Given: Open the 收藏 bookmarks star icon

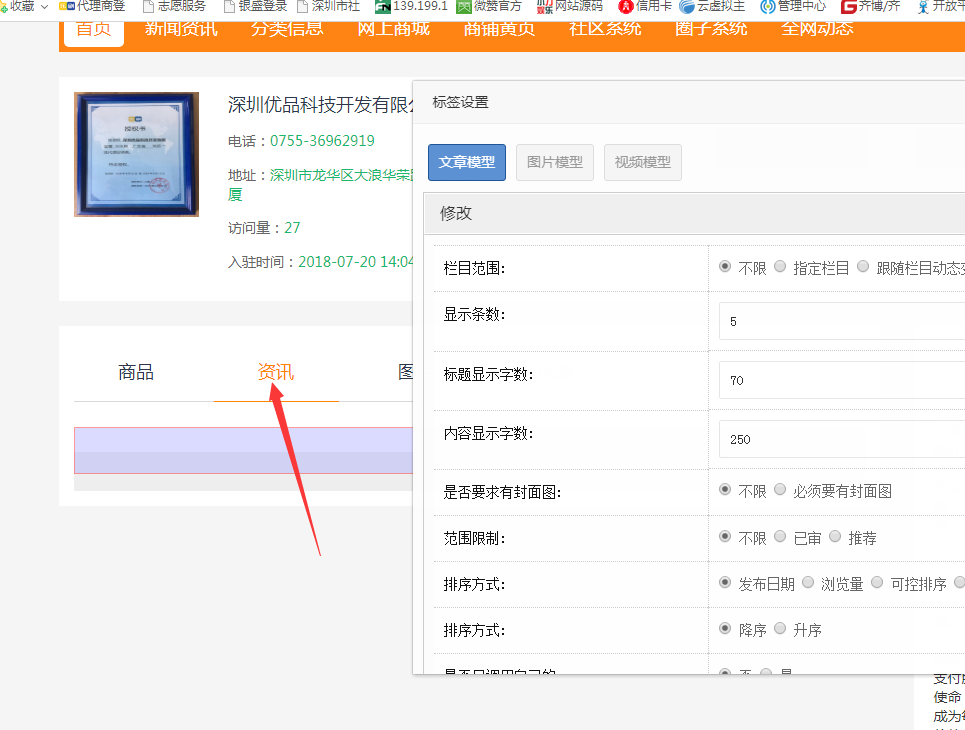Looking at the screenshot, I should pos(4,6).
